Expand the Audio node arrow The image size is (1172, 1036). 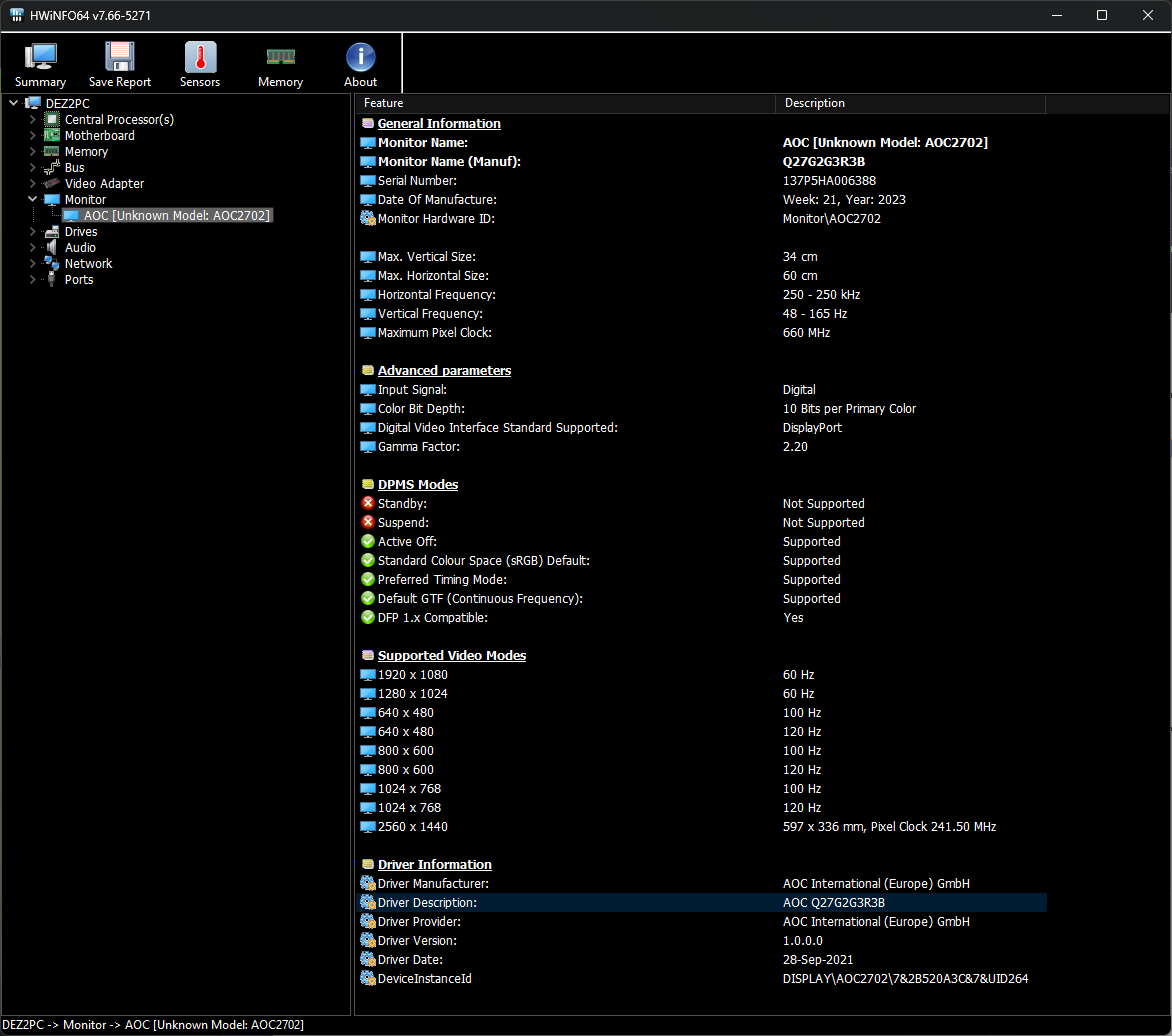click(32, 247)
